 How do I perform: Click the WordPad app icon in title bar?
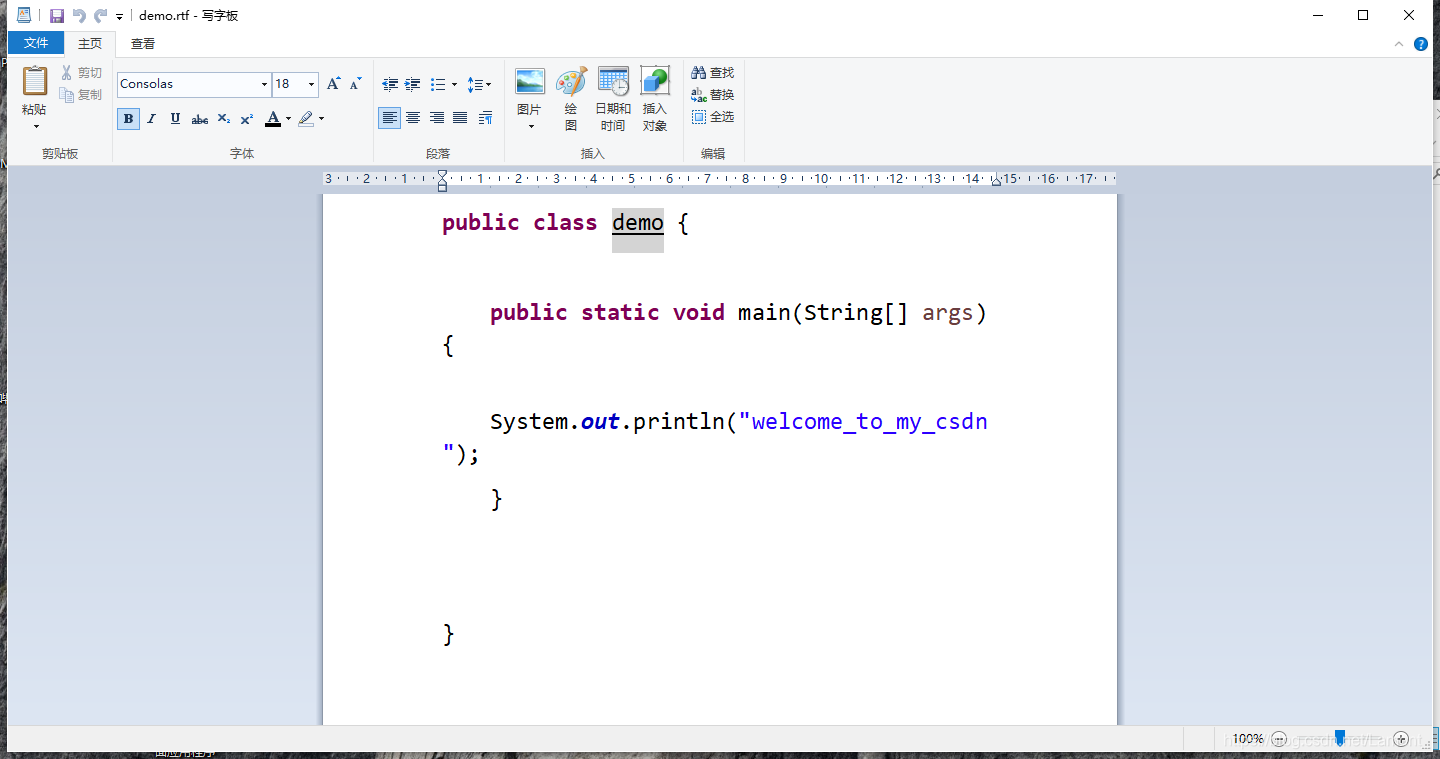(24, 15)
